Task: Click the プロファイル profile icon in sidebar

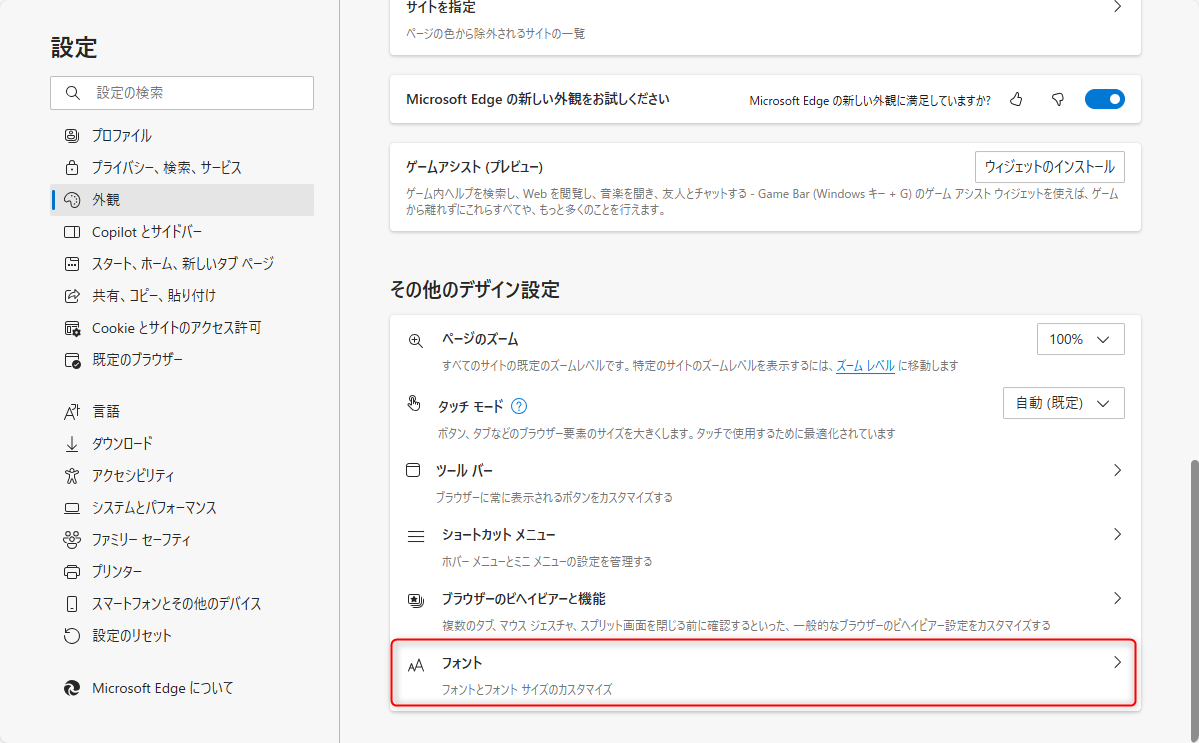Action: pos(72,135)
